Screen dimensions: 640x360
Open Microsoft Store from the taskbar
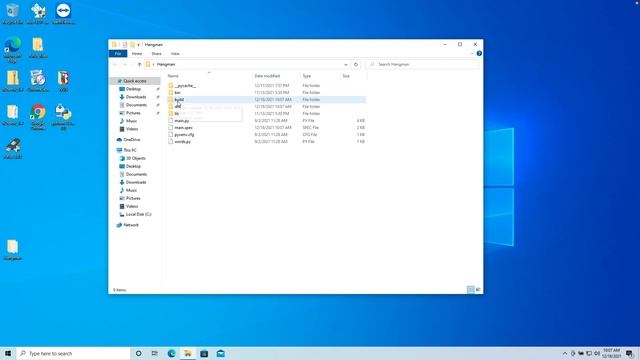click(204, 353)
